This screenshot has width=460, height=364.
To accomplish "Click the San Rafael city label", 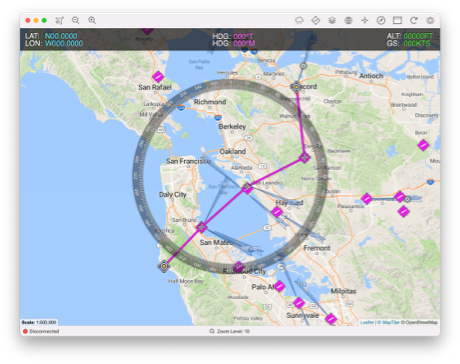I will (155, 87).
